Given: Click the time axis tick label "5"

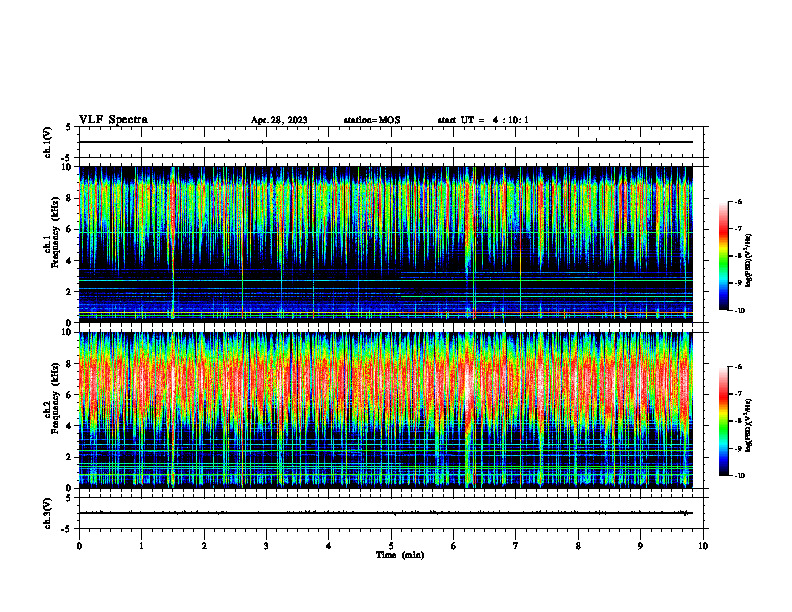Looking at the screenshot, I should tap(391, 546).
